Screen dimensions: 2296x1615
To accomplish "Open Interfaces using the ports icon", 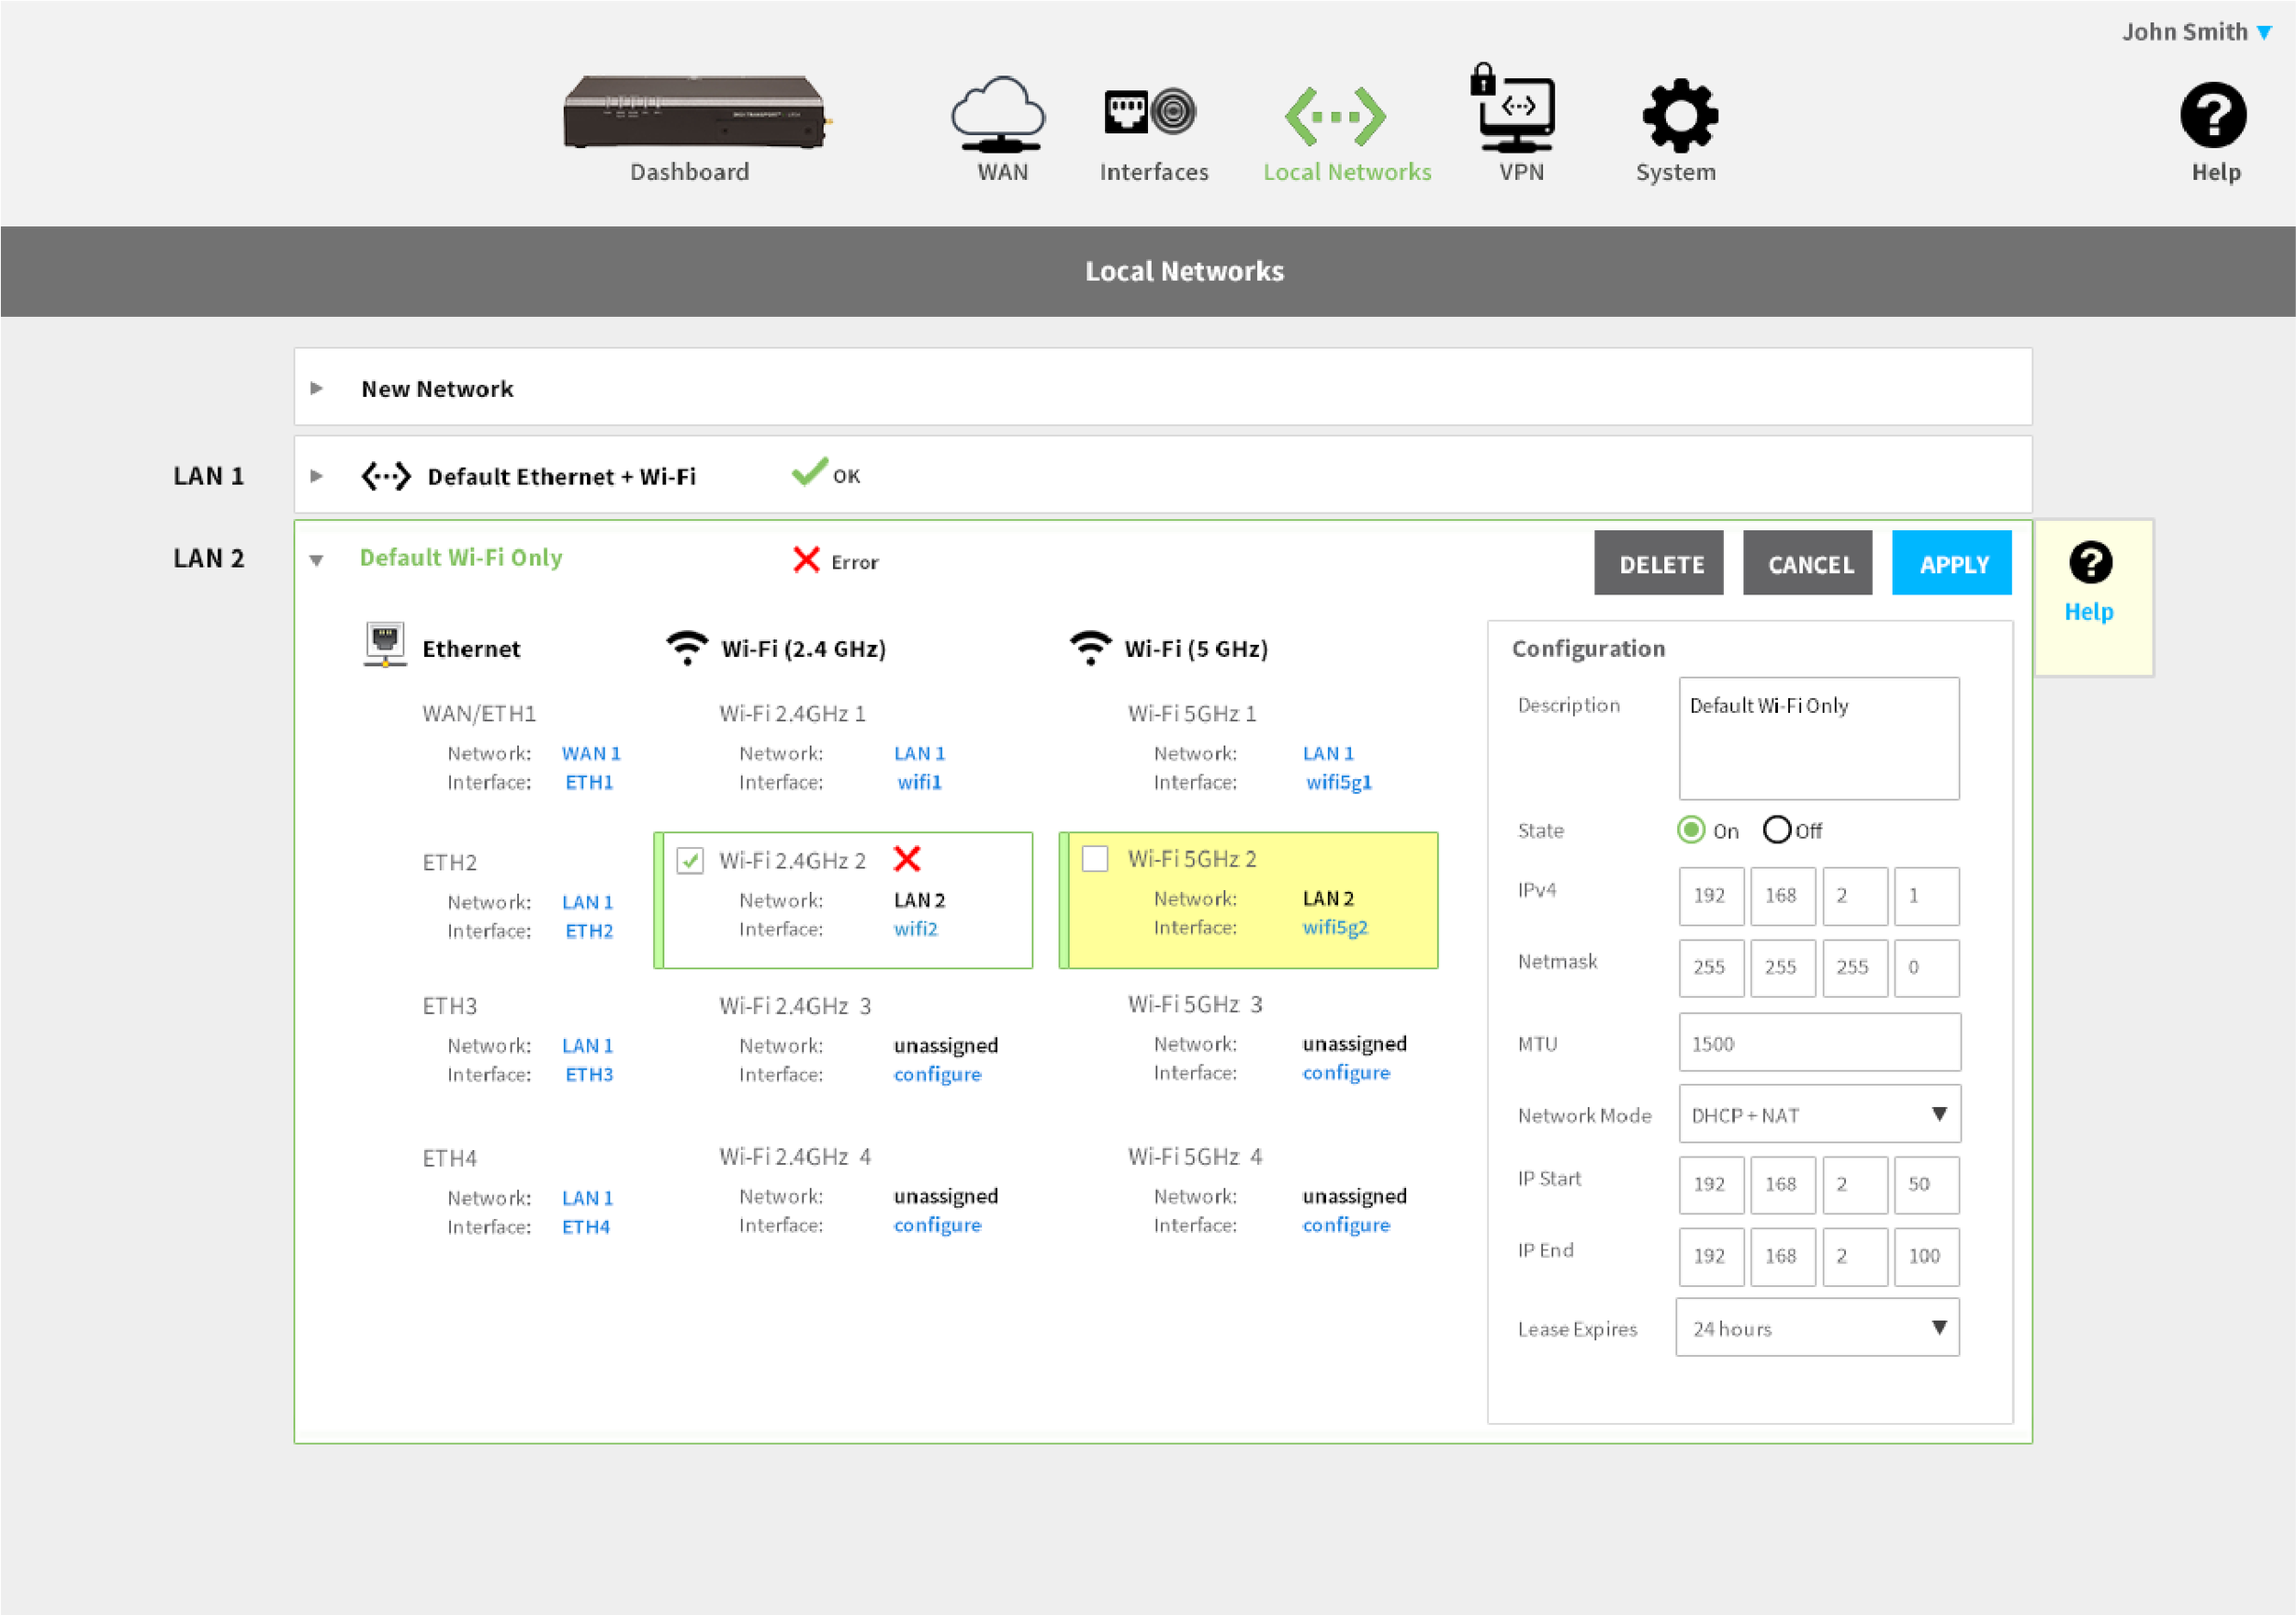I will tap(1152, 112).
